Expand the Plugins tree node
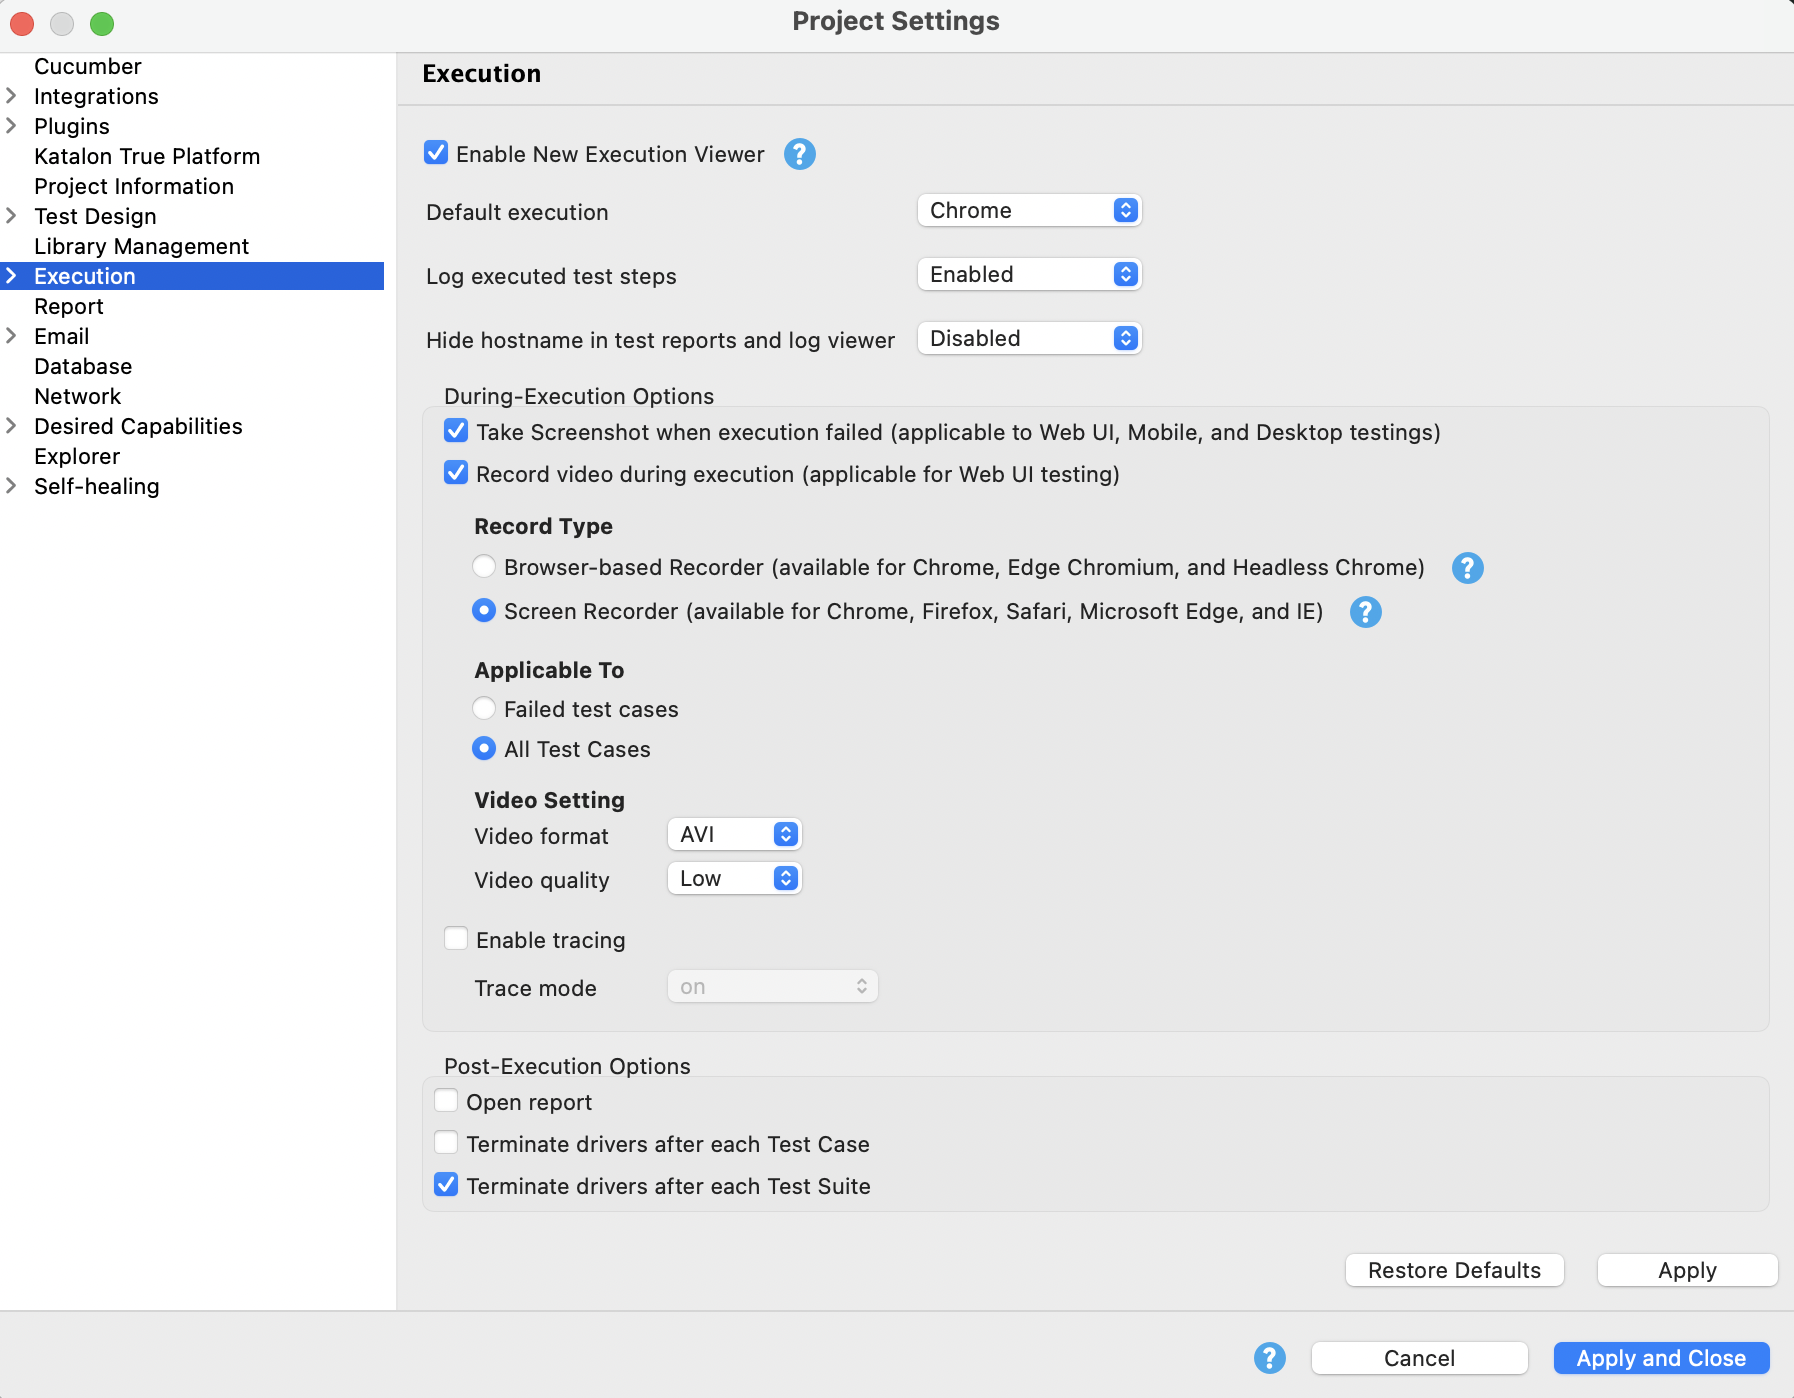The image size is (1794, 1398). pyautogui.click(x=12, y=126)
